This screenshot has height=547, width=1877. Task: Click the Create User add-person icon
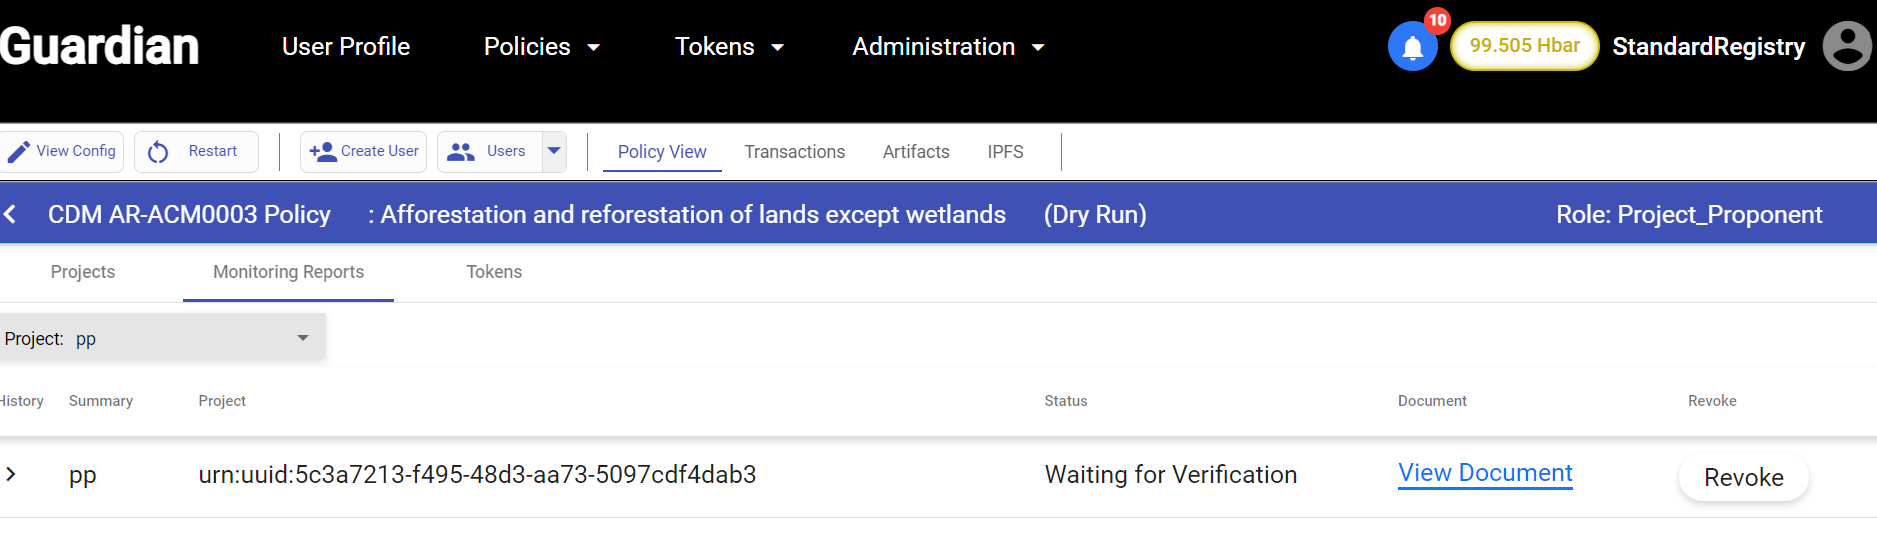tap(322, 152)
